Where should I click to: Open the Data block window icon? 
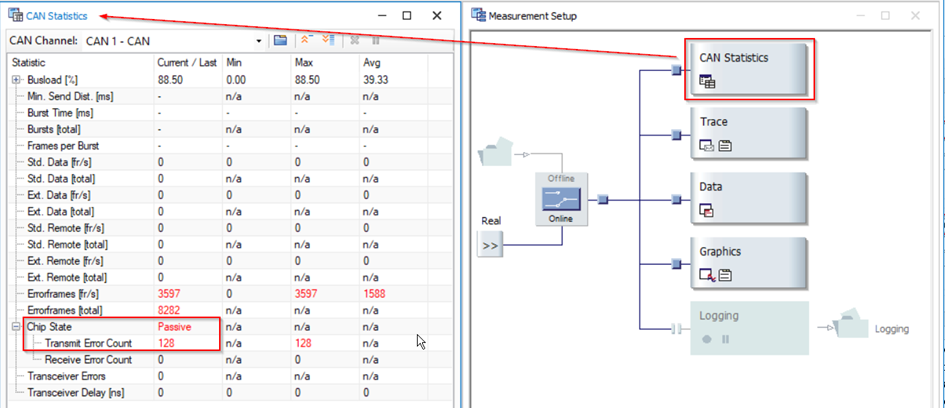point(707,211)
